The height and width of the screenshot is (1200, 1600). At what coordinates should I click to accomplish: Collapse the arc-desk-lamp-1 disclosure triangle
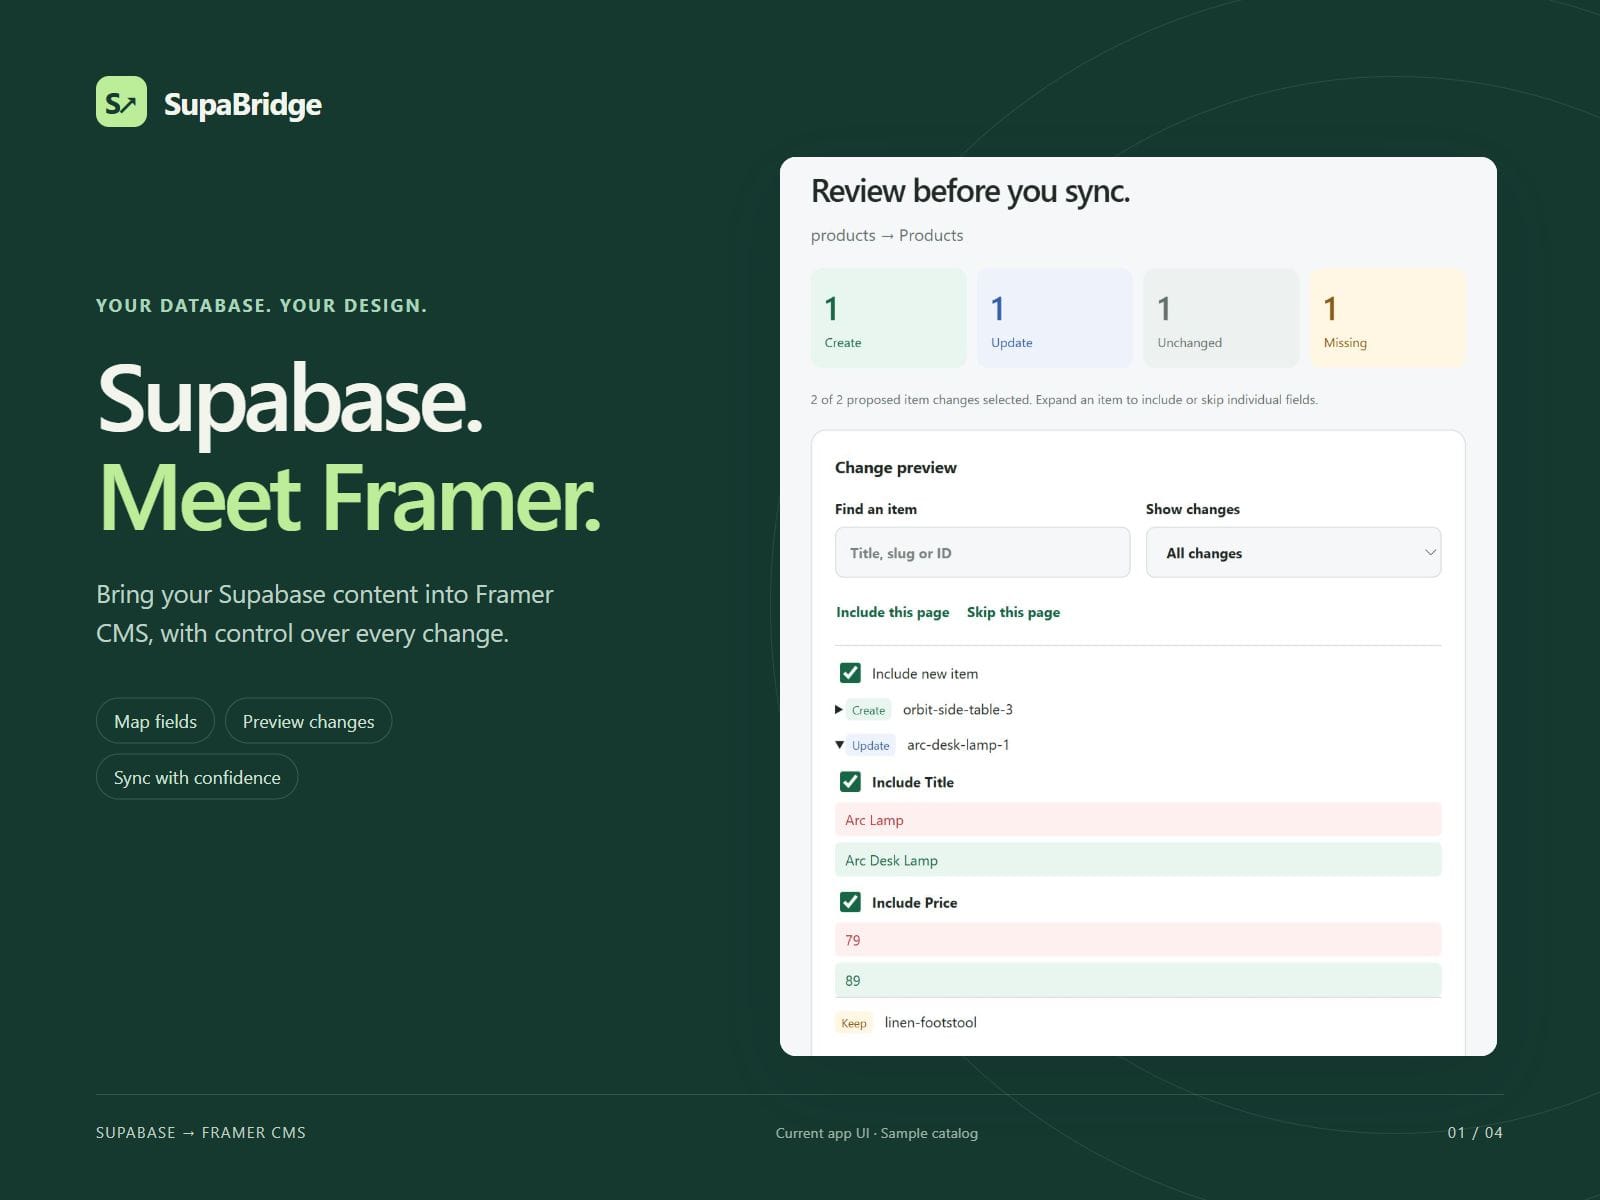tap(839, 745)
